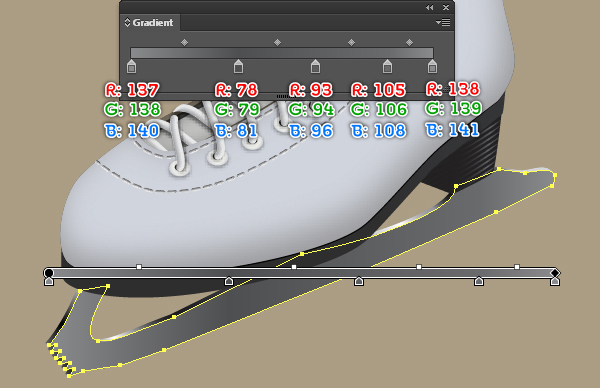Open the Gradient panel flyout menu
Viewport: 600px width, 388px height.
[x=443, y=23]
